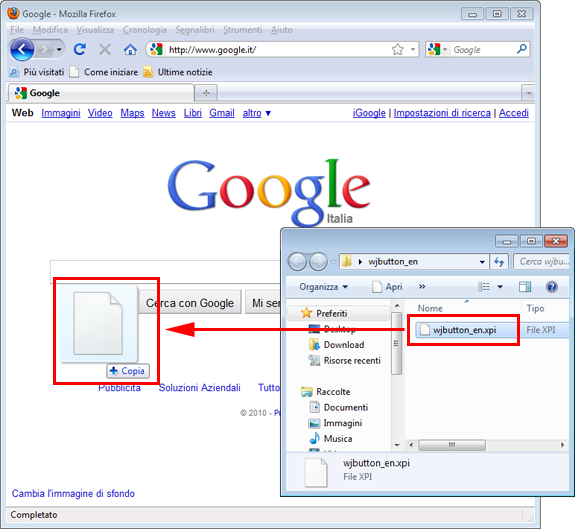Open Maps link on Google

coord(132,113)
